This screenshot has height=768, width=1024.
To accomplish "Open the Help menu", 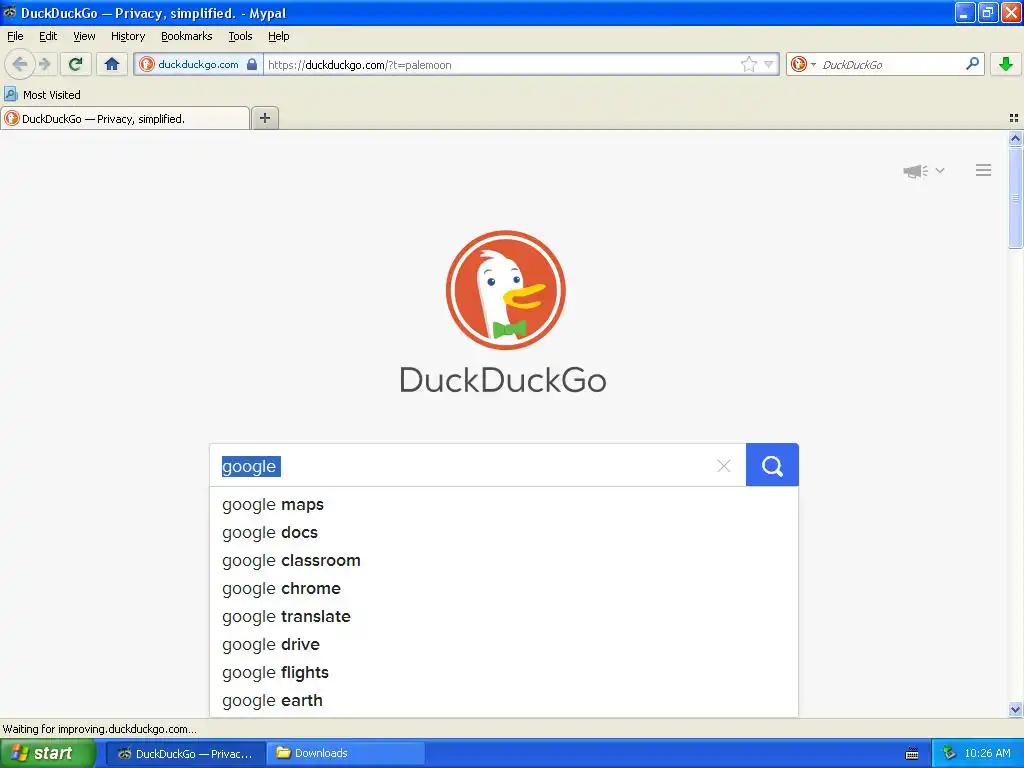I will pos(278,36).
